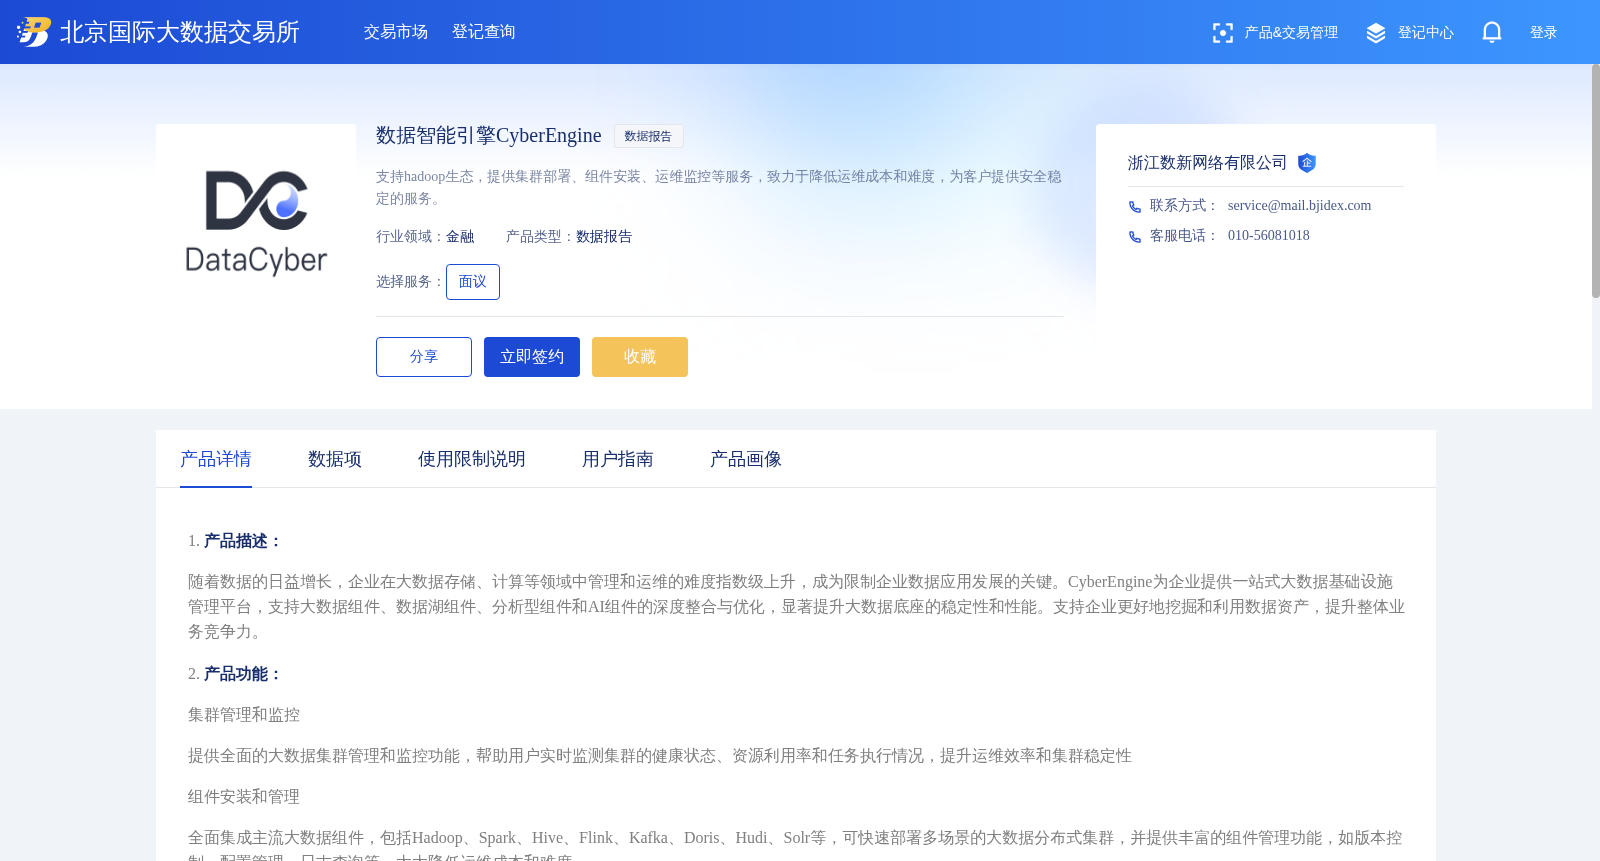Click the product & trade management scan icon
Viewport: 1600px width, 861px height.
[x=1222, y=33]
